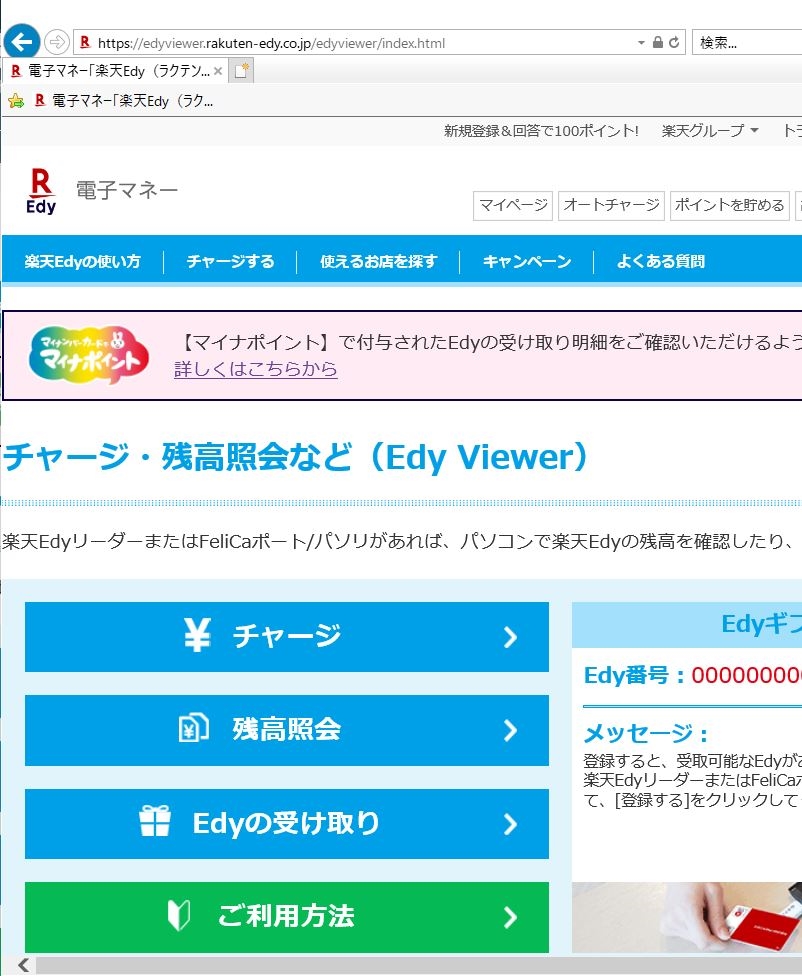
Task: Click the beginner mark icon on ご利用方法
Action: pos(179,916)
